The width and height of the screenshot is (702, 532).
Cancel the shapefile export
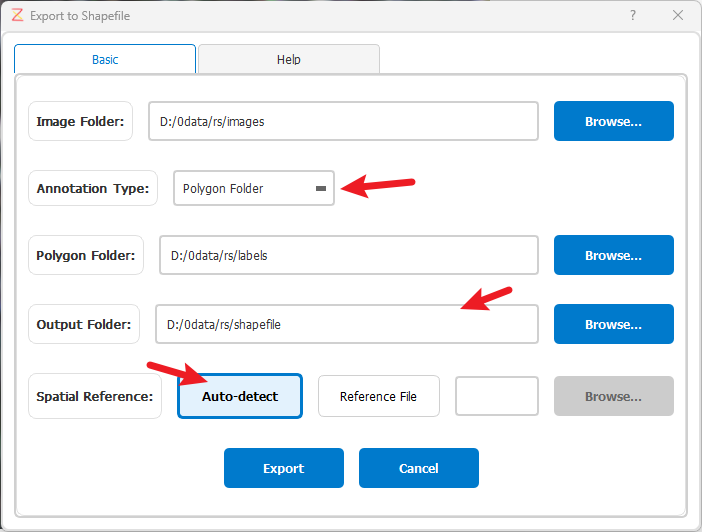click(x=419, y=468)
